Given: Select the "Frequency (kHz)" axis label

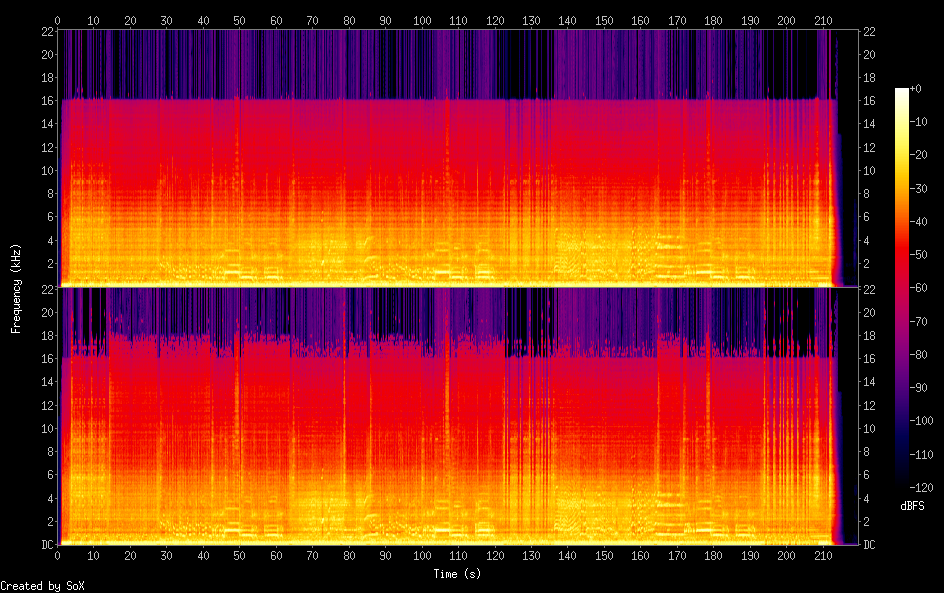Looking at the screenshot, I should click(16, 288).
